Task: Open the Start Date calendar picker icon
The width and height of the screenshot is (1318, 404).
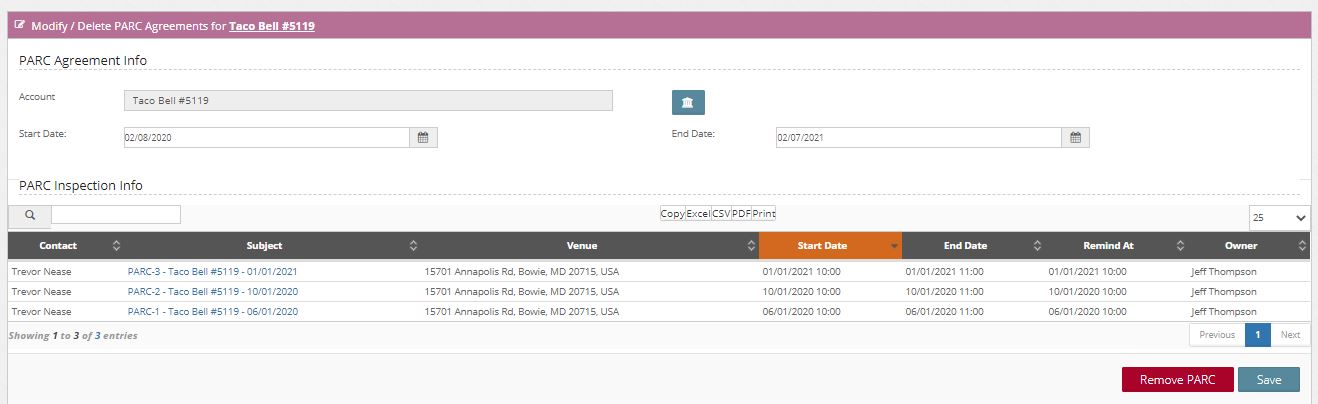Action: (x=423, y=138)
